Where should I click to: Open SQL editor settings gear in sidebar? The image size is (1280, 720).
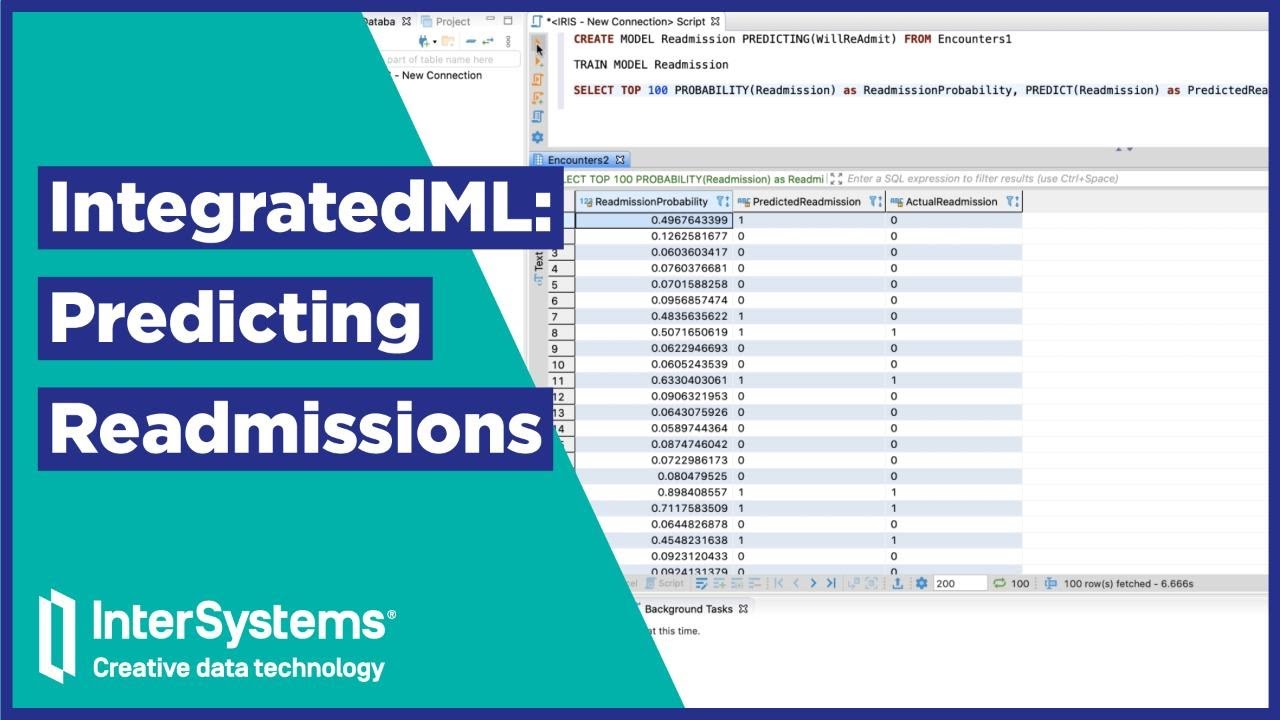(x=538, y=137)
